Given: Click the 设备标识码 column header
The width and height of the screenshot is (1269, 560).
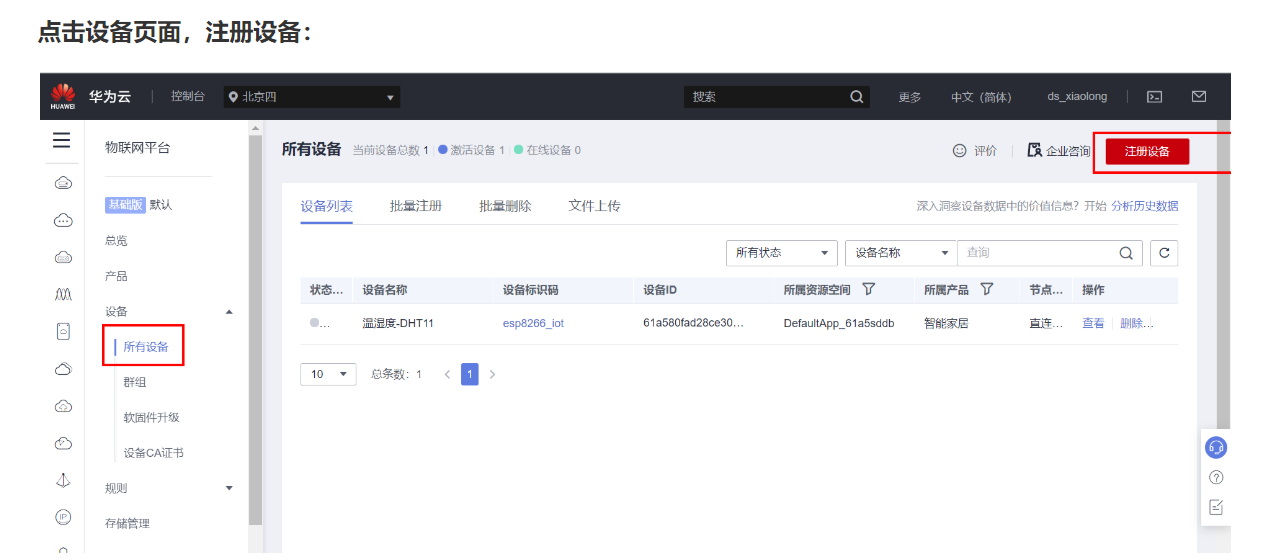Looking at the screenshot, I should (530, 290).
